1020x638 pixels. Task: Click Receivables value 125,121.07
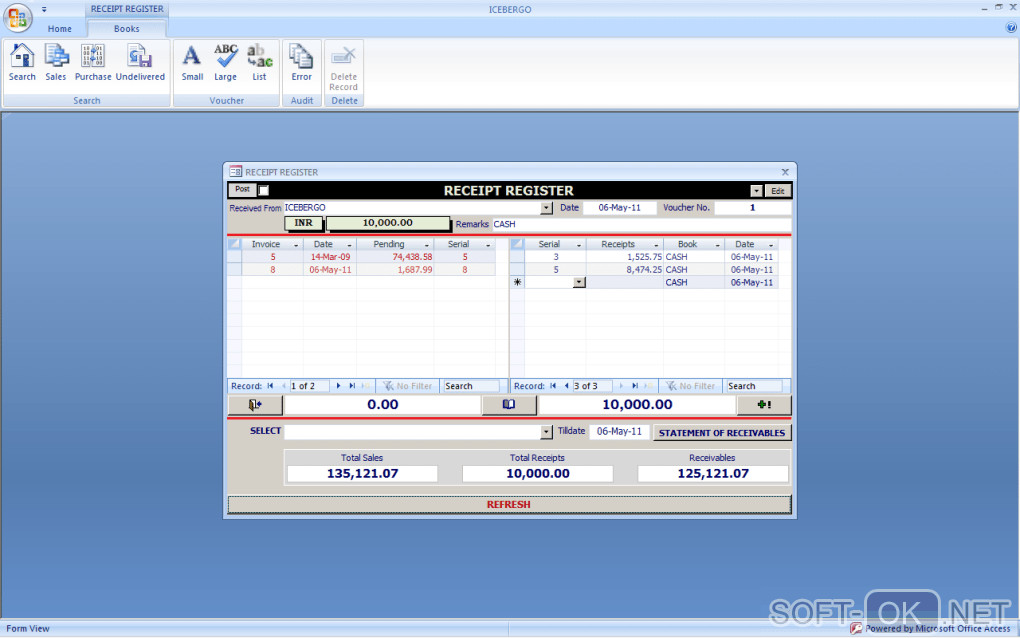point(713,473)
